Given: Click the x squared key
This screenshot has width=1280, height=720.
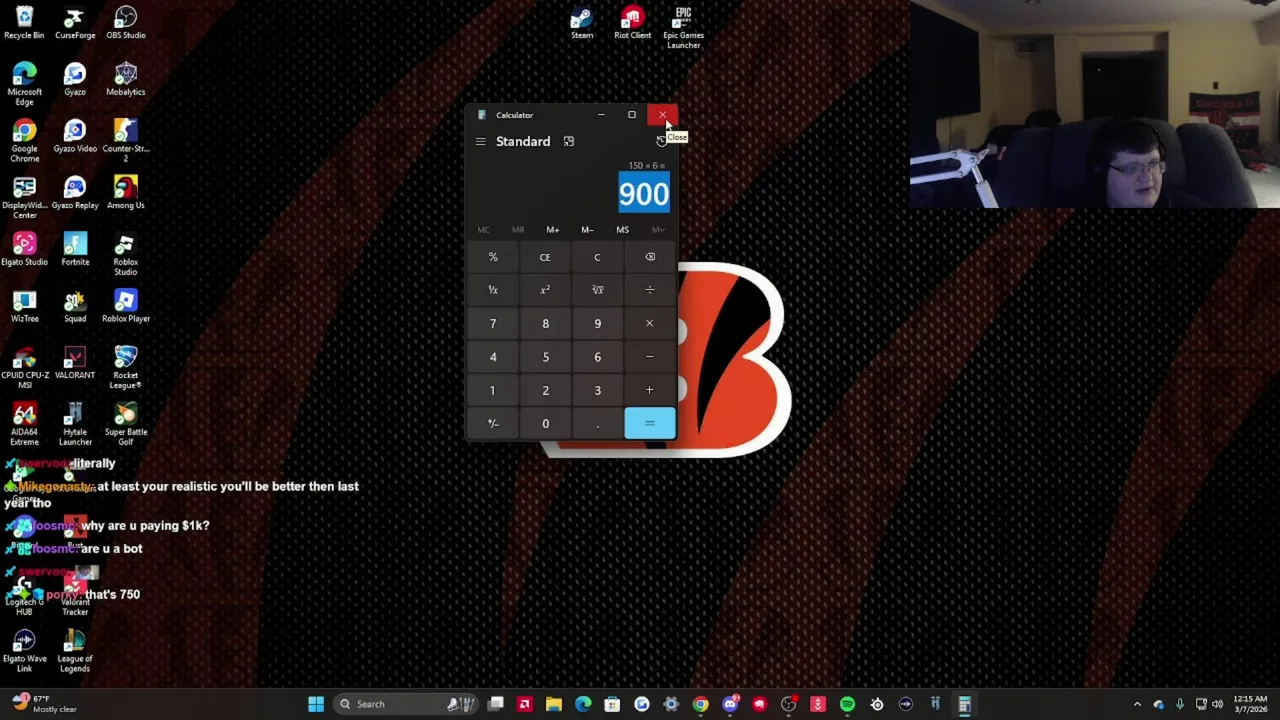Looking at the screenshot, I should [545, 290].
